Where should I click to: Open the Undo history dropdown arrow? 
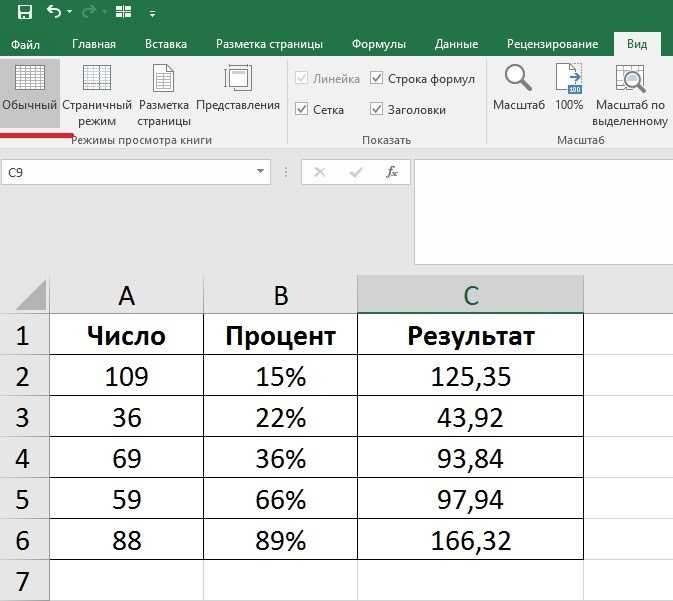pos(70,12)
